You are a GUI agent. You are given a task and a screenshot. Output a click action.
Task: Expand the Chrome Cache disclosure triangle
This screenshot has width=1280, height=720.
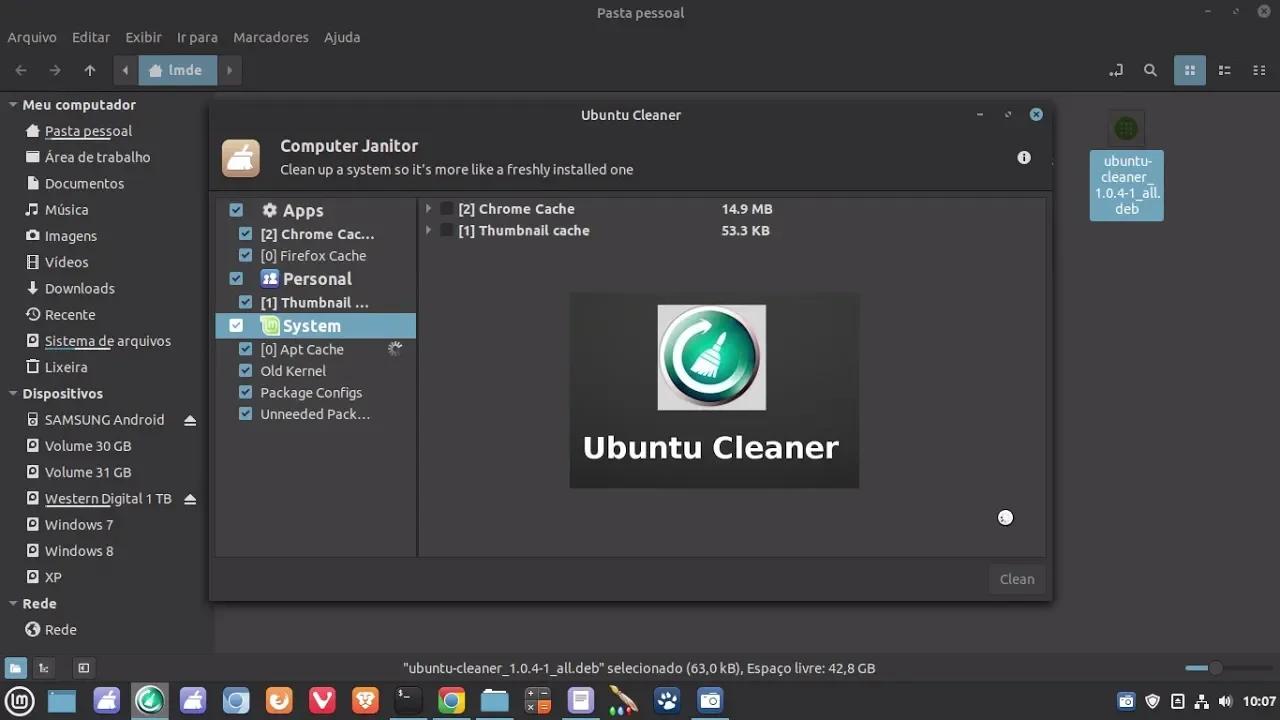point(429,208)
